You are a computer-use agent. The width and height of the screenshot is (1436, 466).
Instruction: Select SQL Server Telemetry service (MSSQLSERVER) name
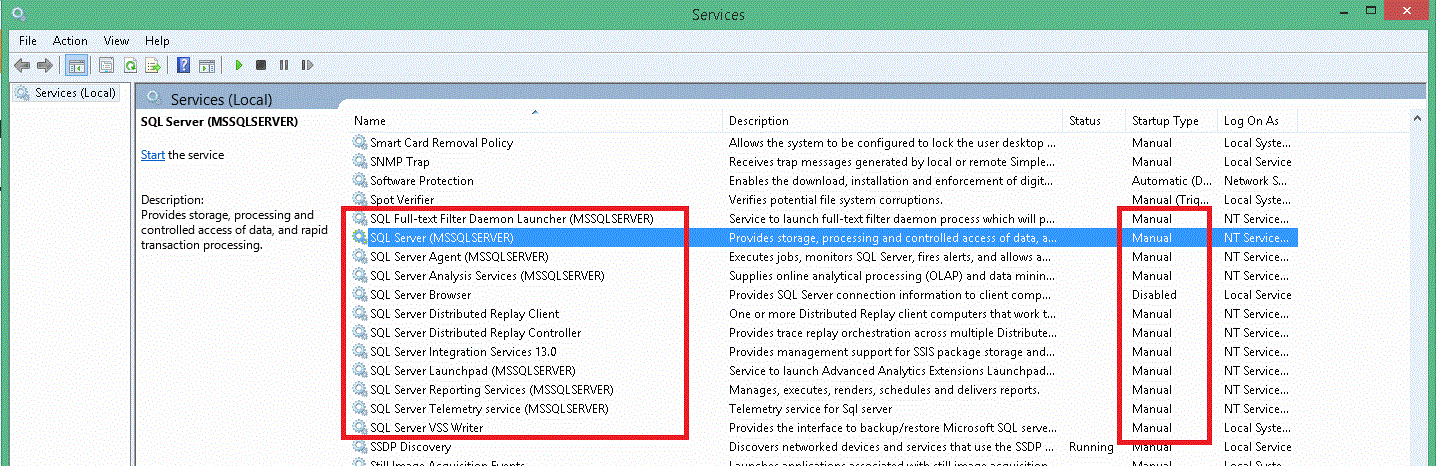coord(489,409)
